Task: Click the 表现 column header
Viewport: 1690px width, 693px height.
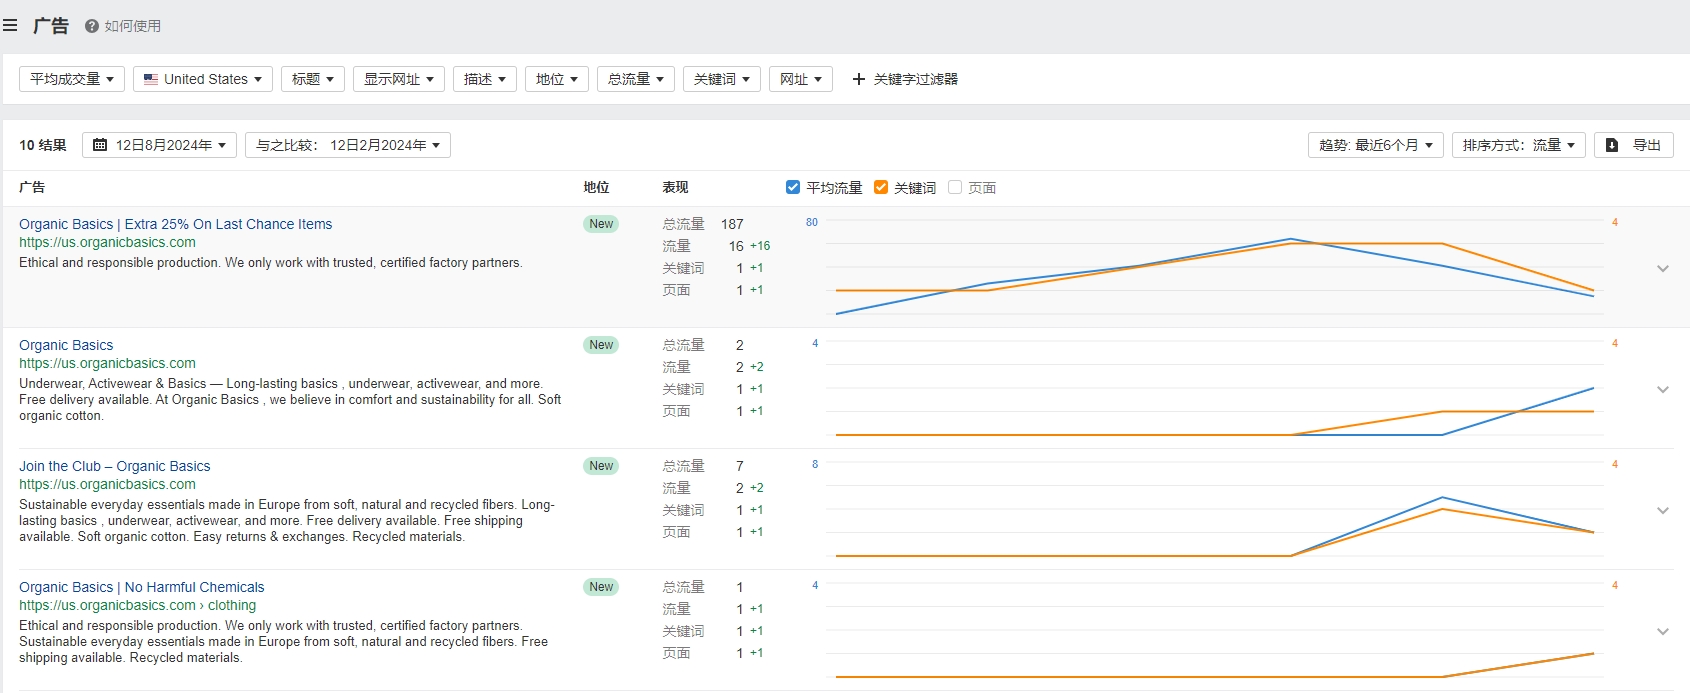Action: [x=675, y=187]
